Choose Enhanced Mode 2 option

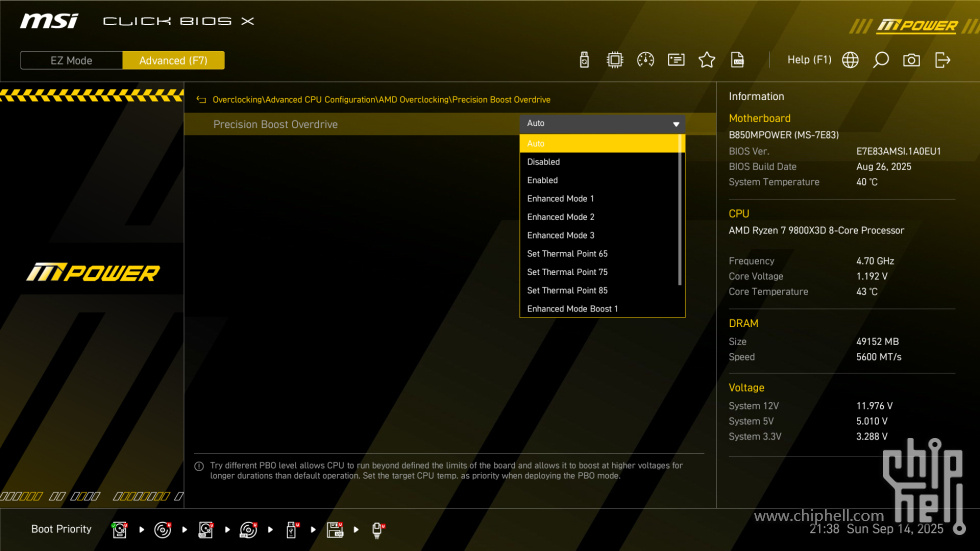pyautogui.click(x=599, y=217)
